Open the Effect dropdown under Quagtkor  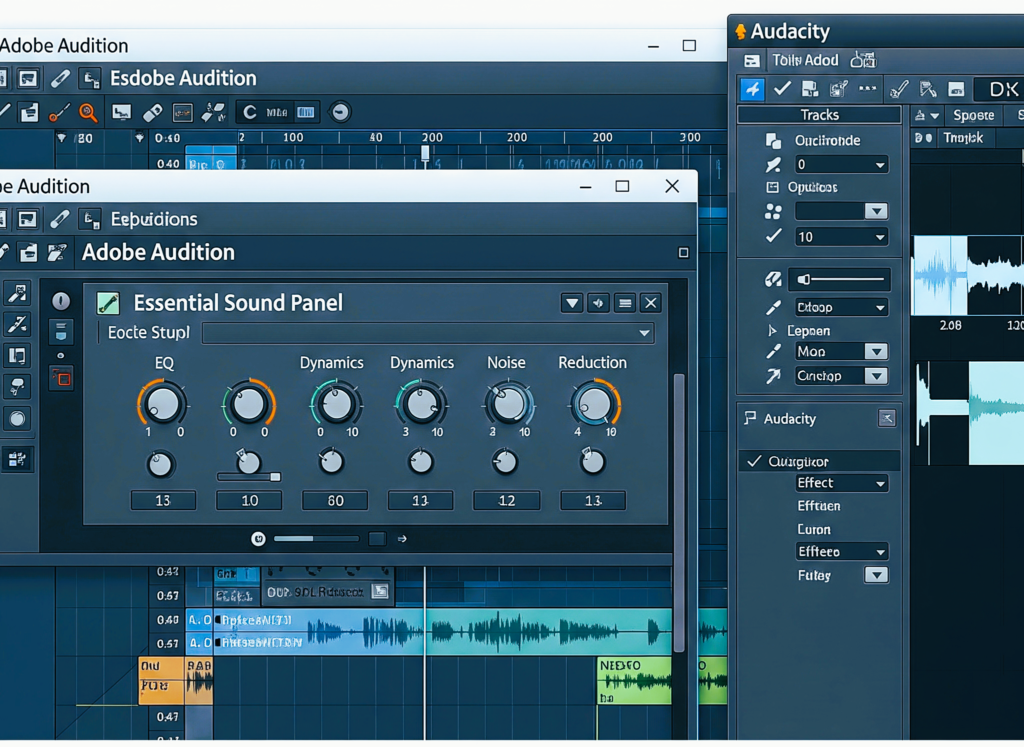point(841,483)
